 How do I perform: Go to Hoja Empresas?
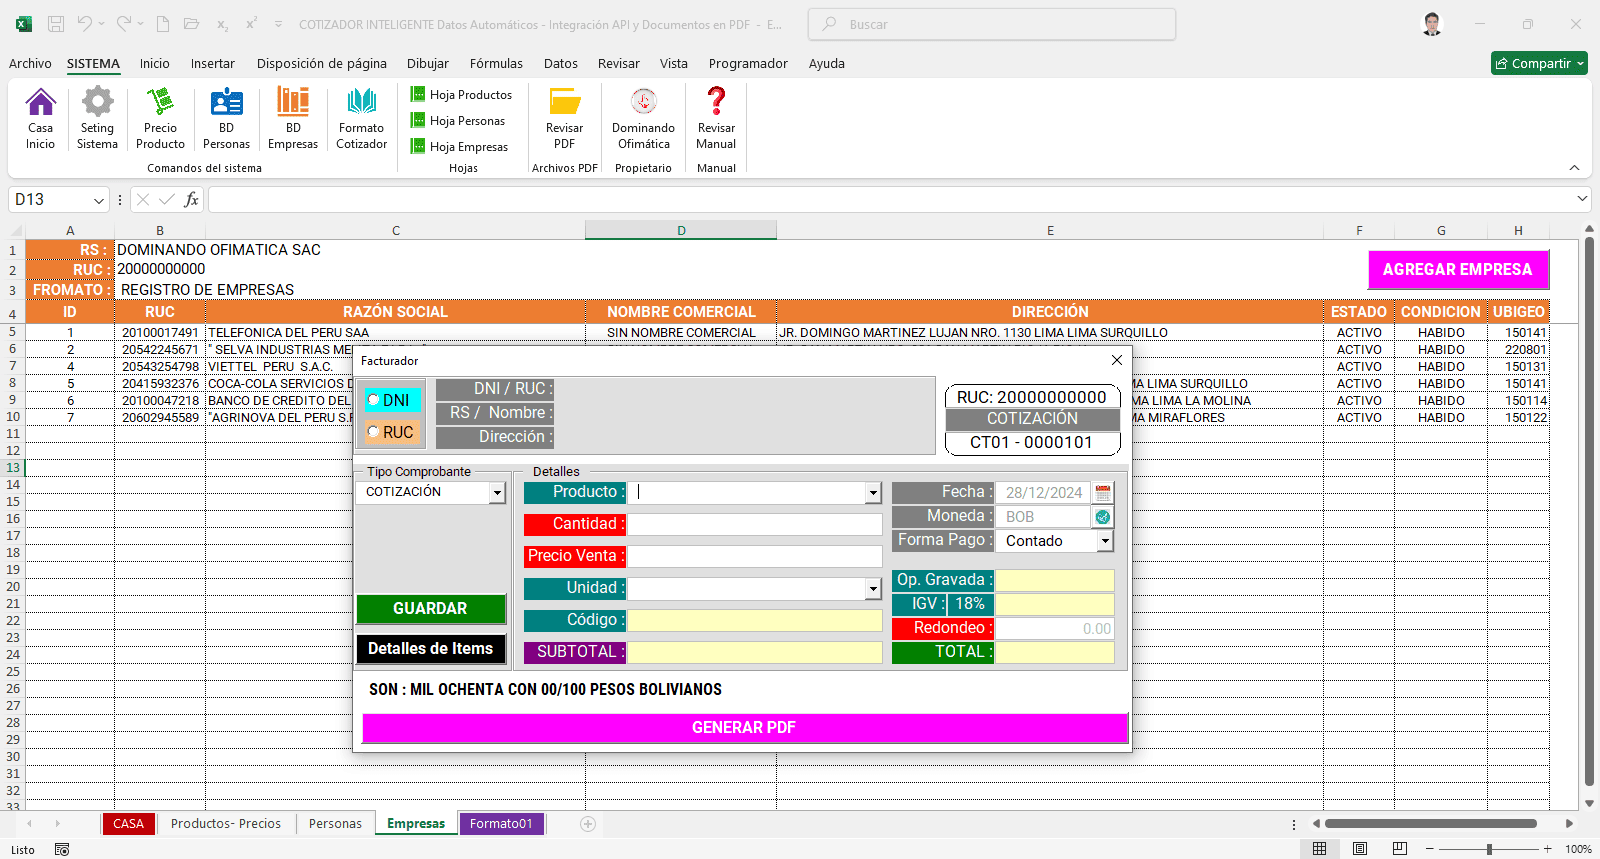pyautogui.click(x=459, y=146)
